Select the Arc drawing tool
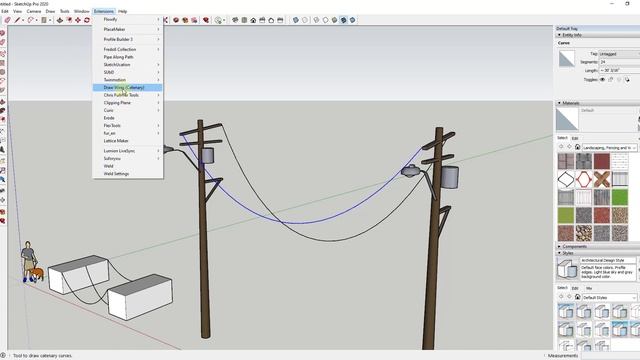This screenshot has height=360, width=640. [x=31, y=20]
